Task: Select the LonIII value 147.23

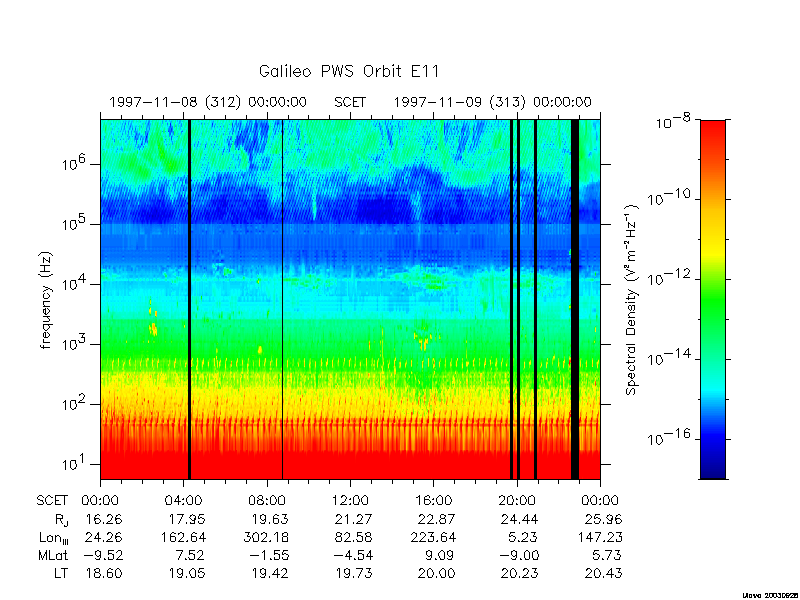Action: pos(600,537)
